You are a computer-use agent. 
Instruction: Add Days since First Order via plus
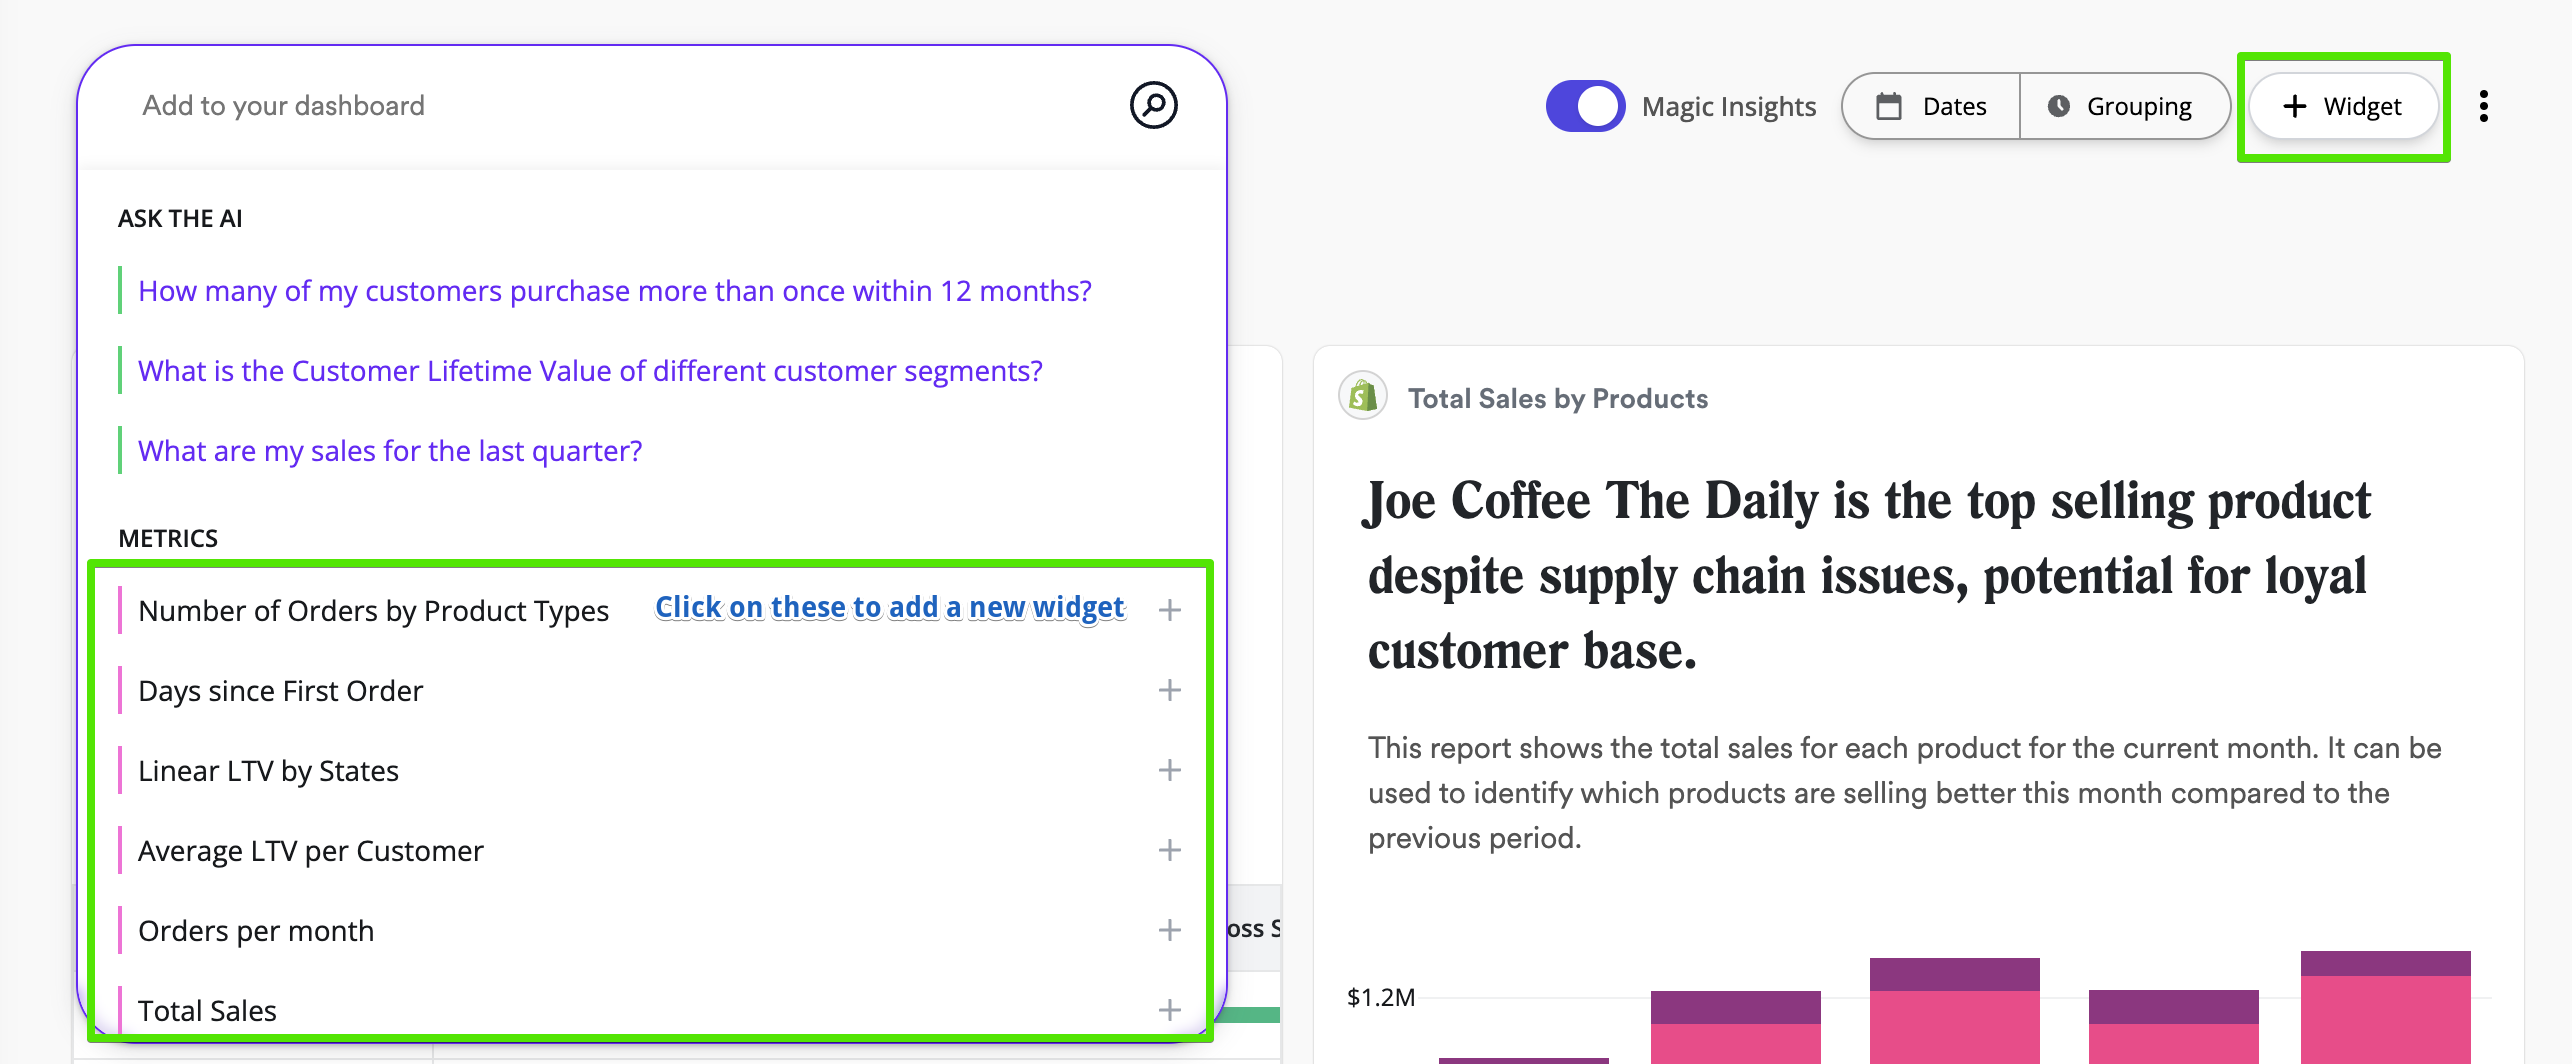pos(1169,690)
